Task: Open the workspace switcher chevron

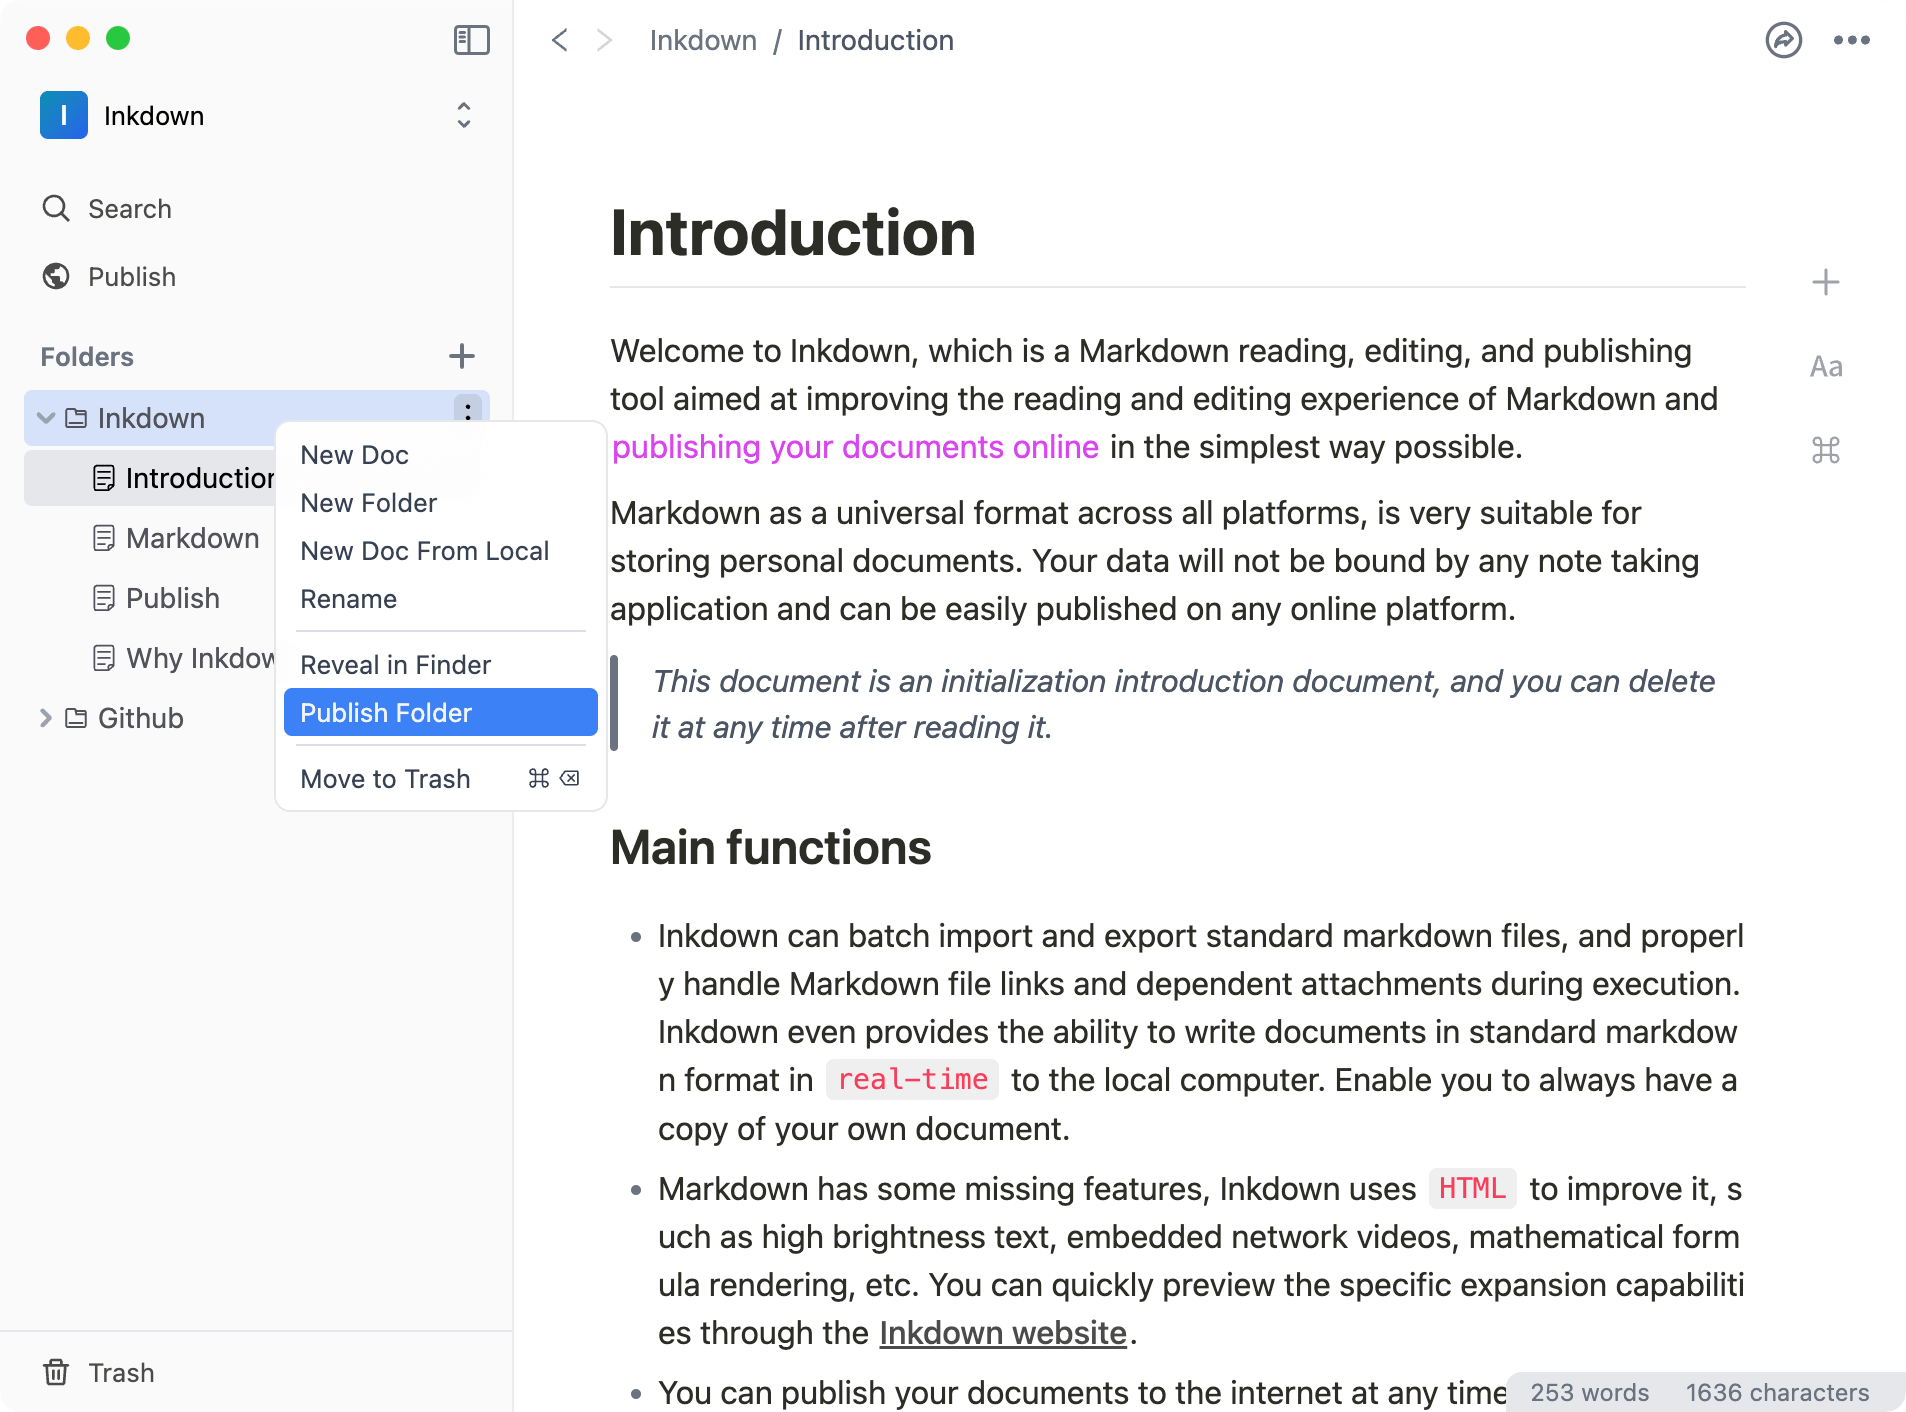Action: pyautogui.click(x=463, y=115)
